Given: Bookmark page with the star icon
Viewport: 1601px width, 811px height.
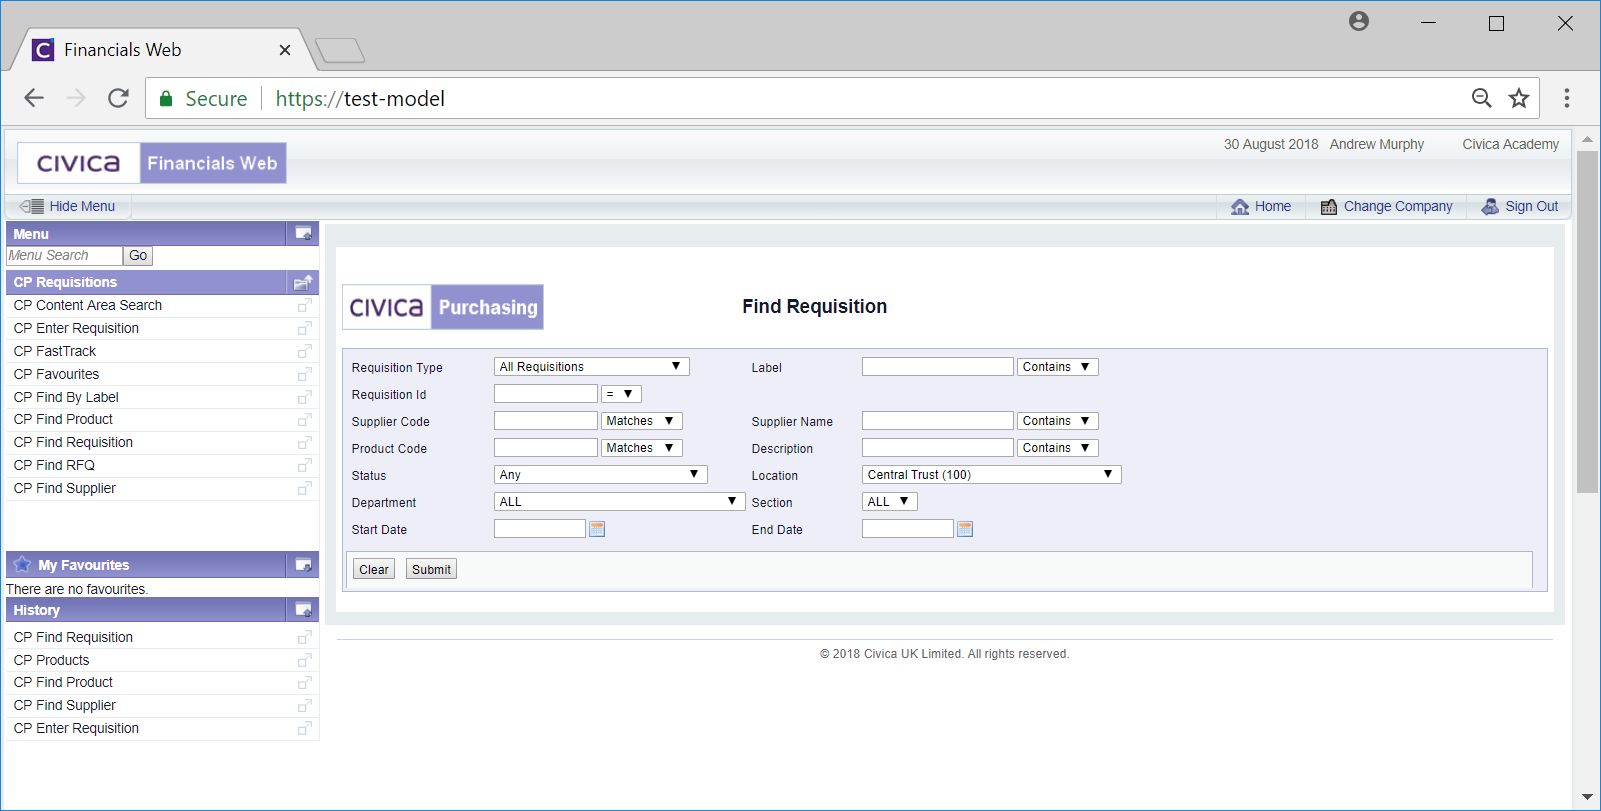Looking at the screenshot, I should (x=1519, y=98).
